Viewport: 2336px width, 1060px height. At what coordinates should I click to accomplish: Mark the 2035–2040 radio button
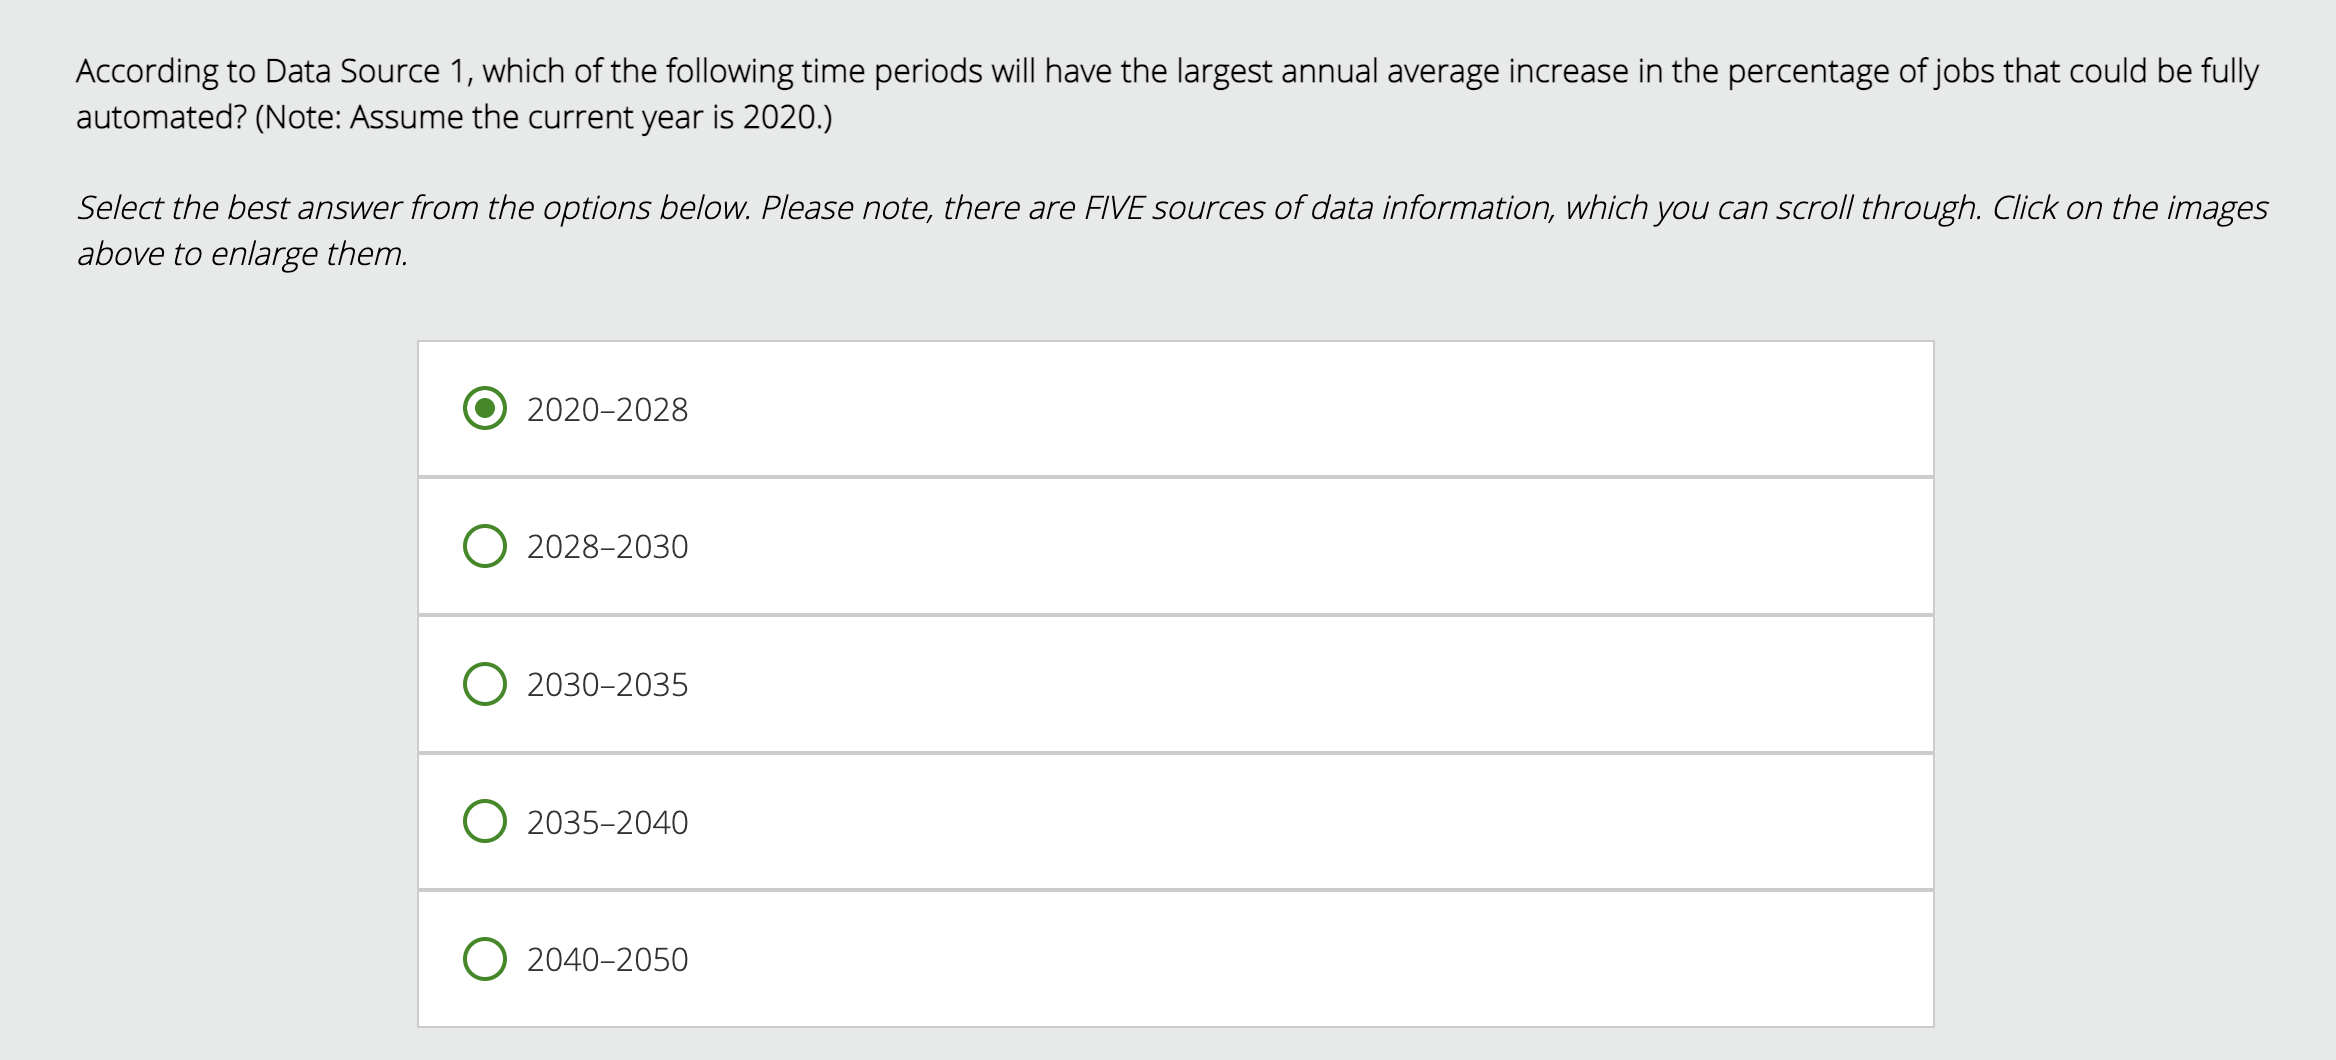485,821
